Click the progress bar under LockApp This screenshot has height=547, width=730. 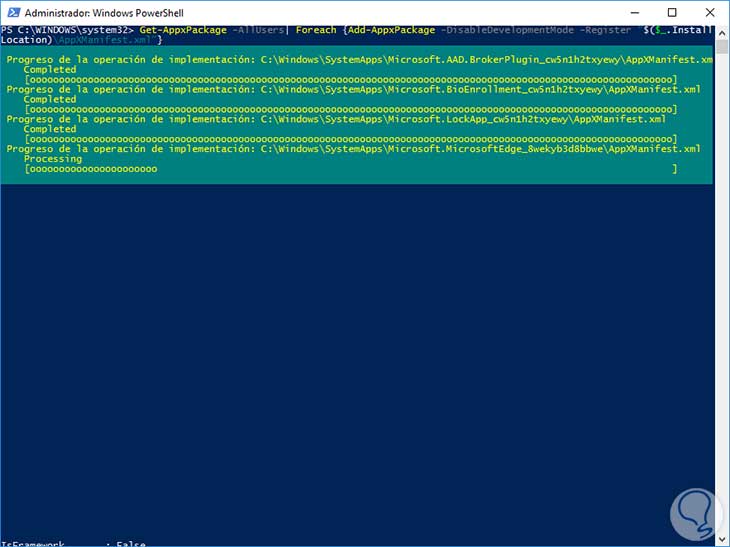(351, 139)
